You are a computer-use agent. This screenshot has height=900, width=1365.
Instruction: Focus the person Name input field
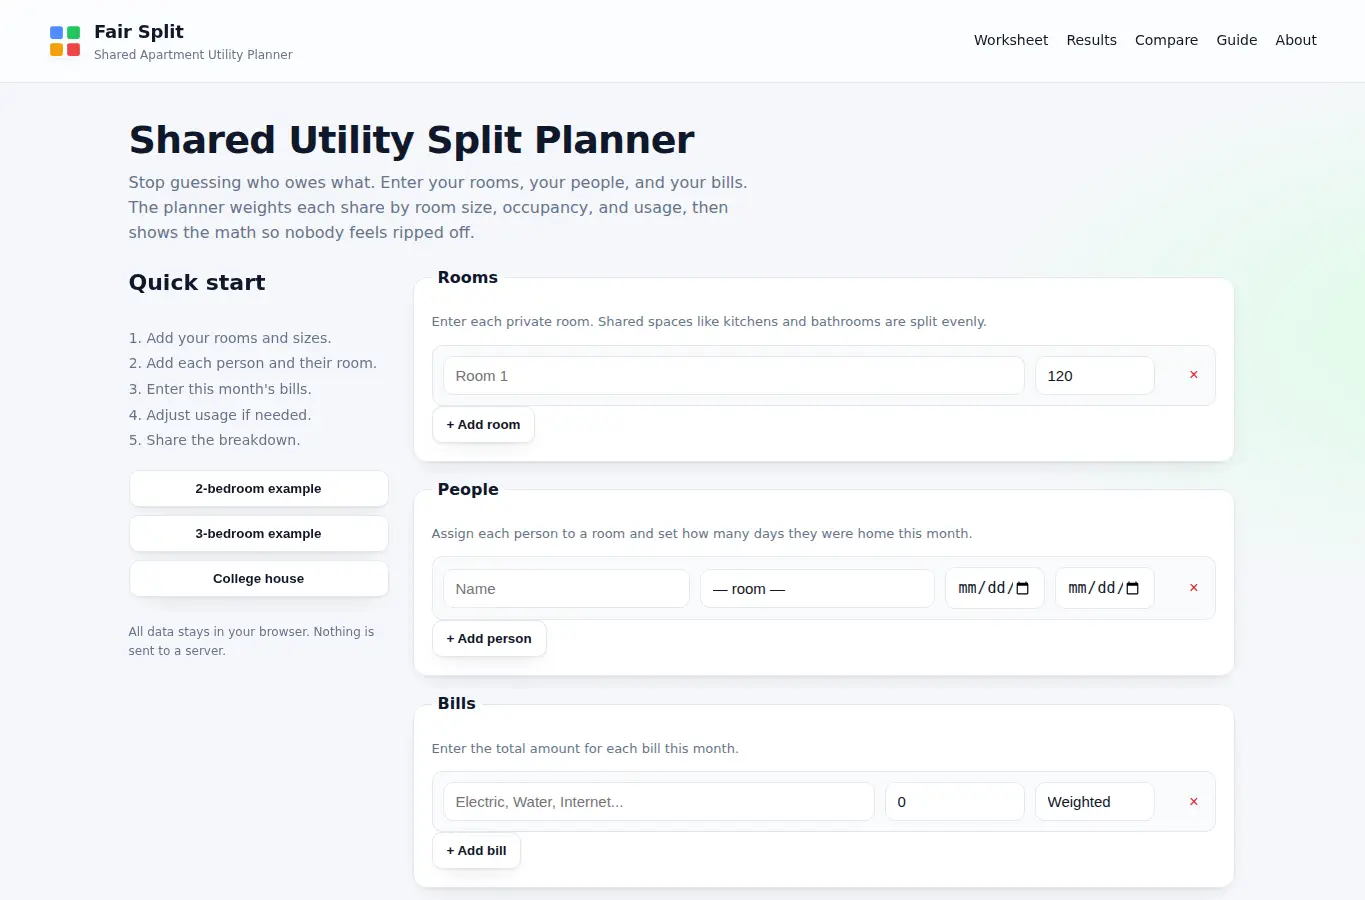566,589
